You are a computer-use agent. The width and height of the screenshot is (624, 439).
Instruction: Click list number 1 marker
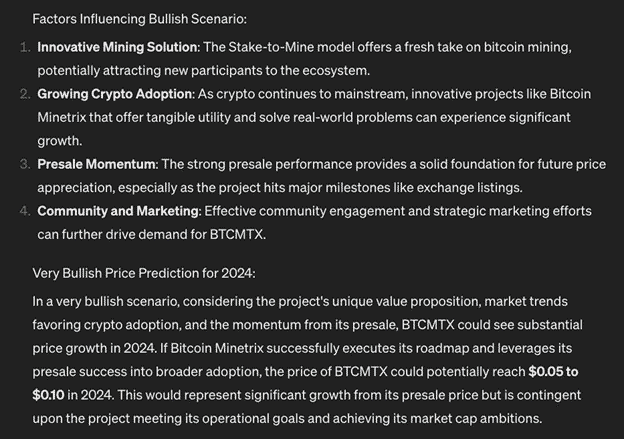[x=25, y=47]
